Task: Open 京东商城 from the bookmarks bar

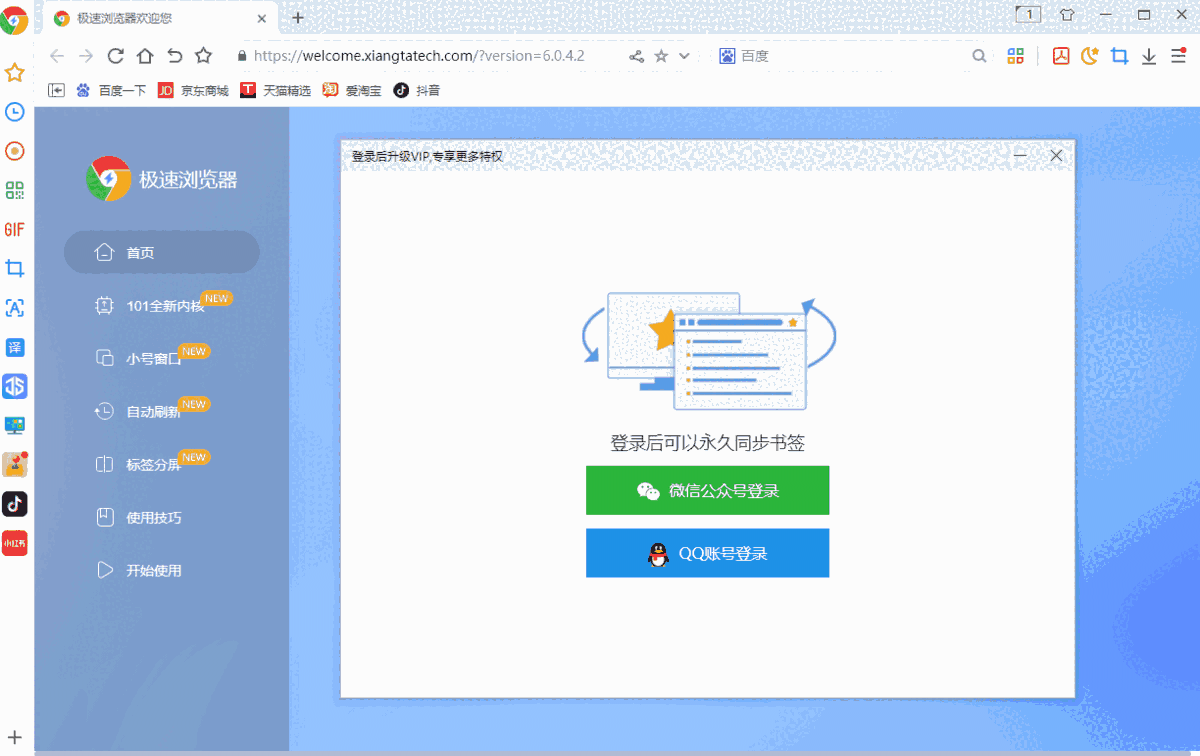Action: click(192, 89)
